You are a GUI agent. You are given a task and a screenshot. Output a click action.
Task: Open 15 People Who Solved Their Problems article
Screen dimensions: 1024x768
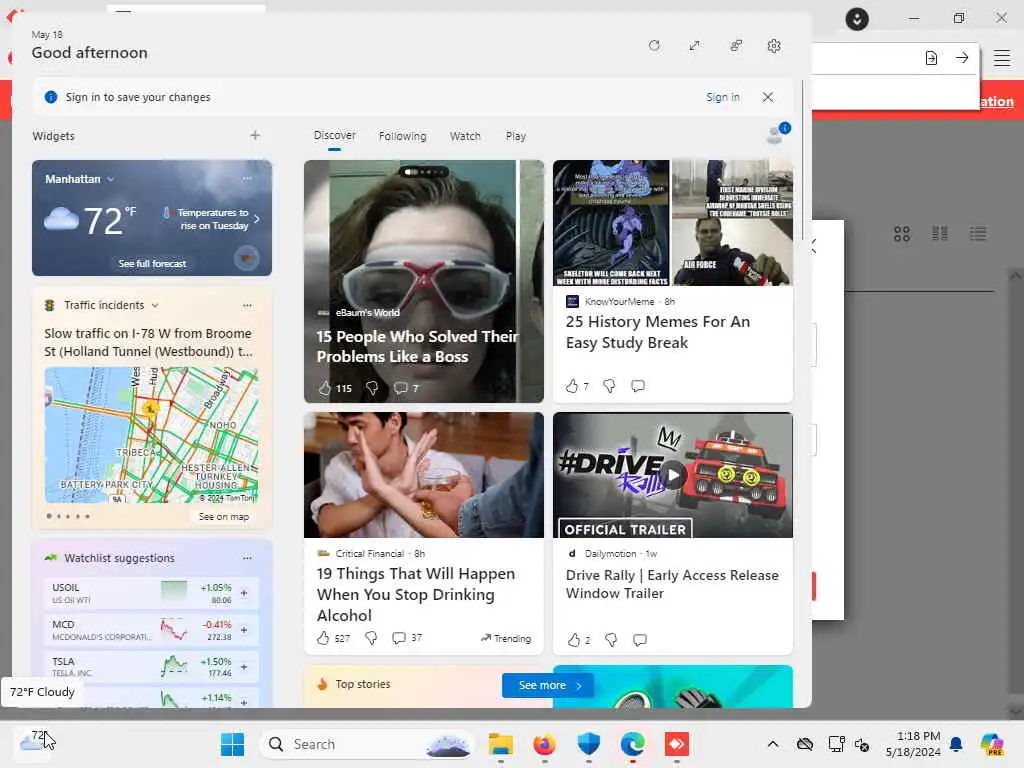click(x=417, y=346)
